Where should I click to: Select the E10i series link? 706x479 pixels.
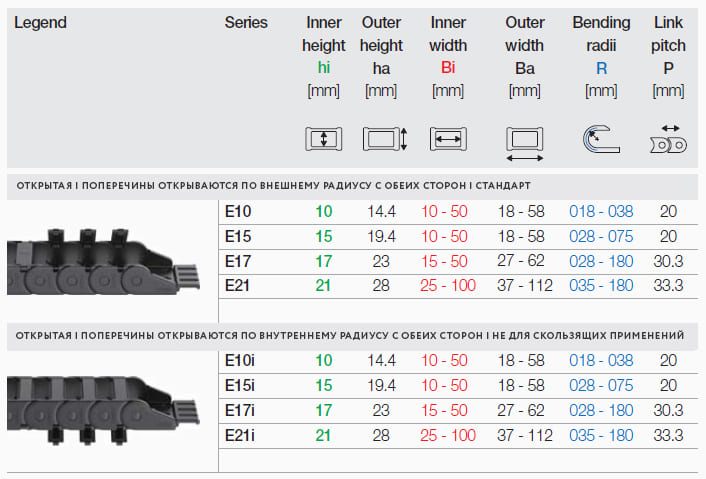(x=240, y=360)
